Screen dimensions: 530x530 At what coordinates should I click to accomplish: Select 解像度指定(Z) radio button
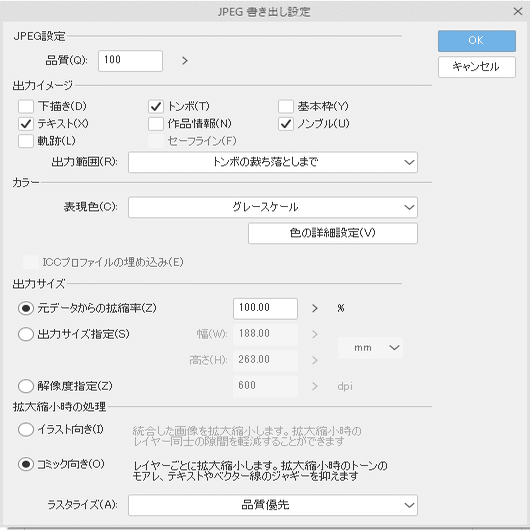26,386
